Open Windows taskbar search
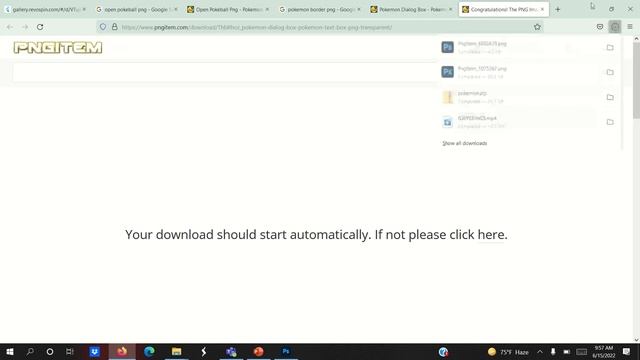 (30, 351)
